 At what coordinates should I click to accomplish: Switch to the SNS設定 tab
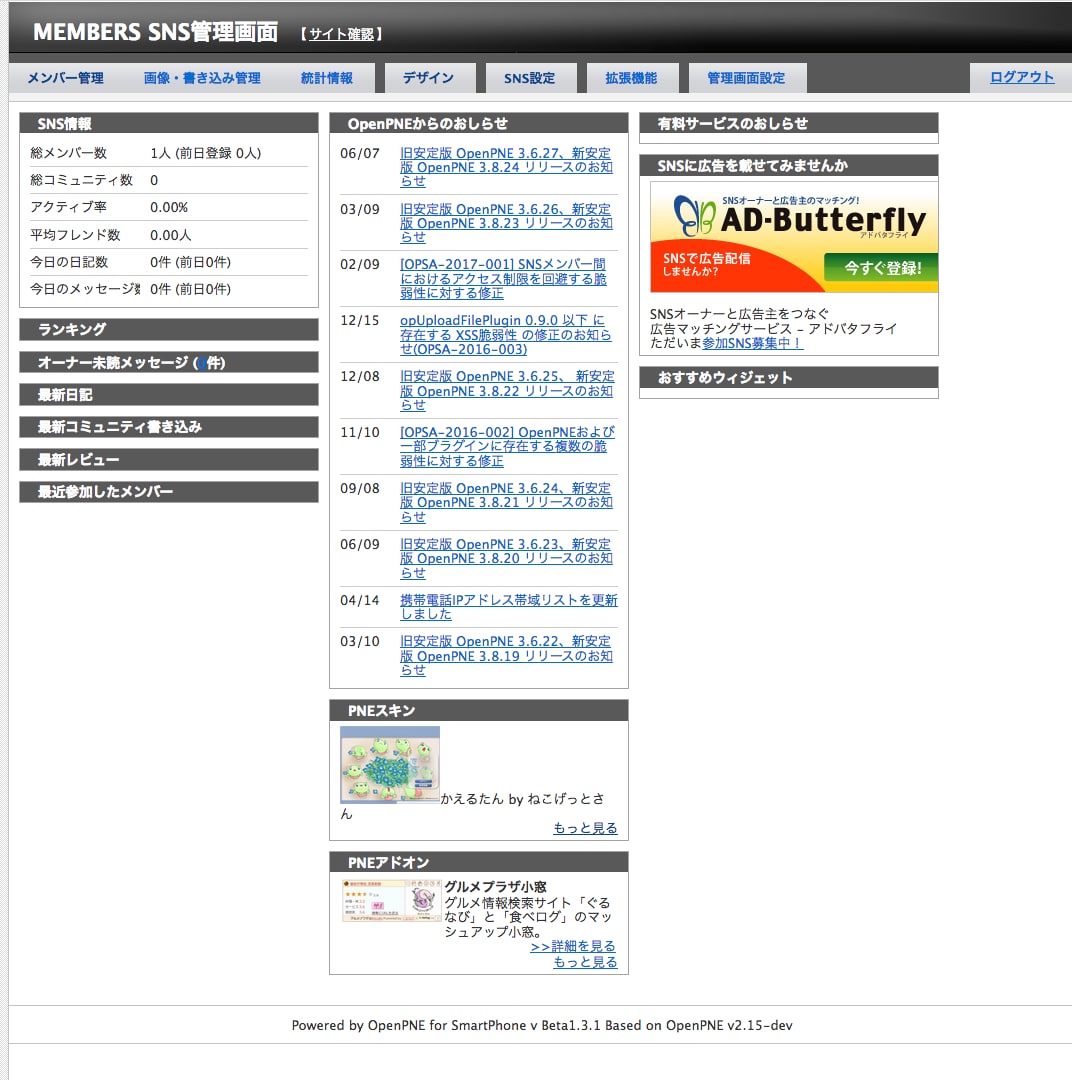point(529,78)
